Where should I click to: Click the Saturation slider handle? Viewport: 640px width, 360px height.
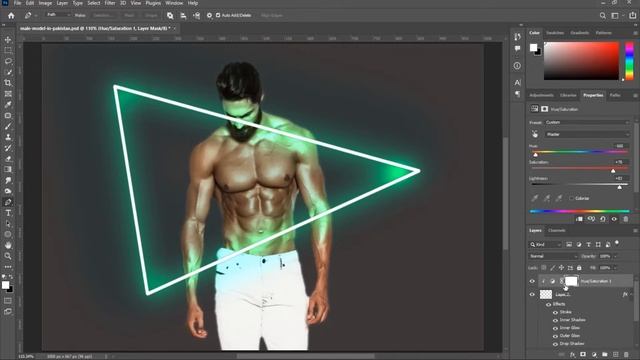(x=613, y=171)
